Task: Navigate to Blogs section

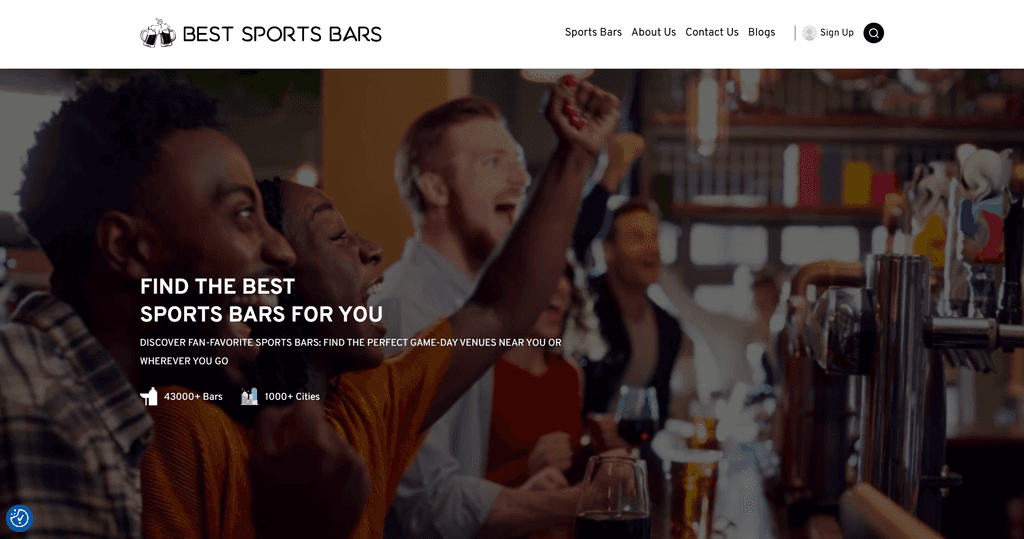Action: click(761, 33)
